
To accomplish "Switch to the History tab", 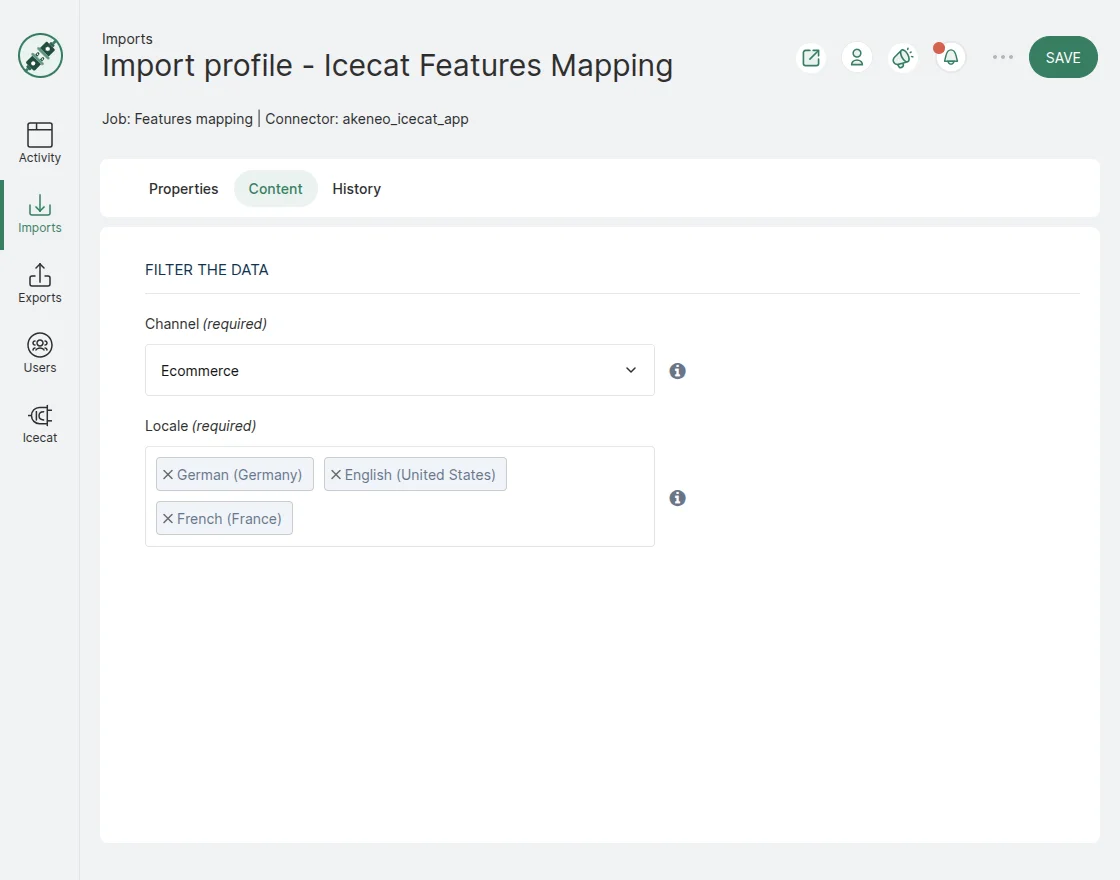I will tap(356, 188).
